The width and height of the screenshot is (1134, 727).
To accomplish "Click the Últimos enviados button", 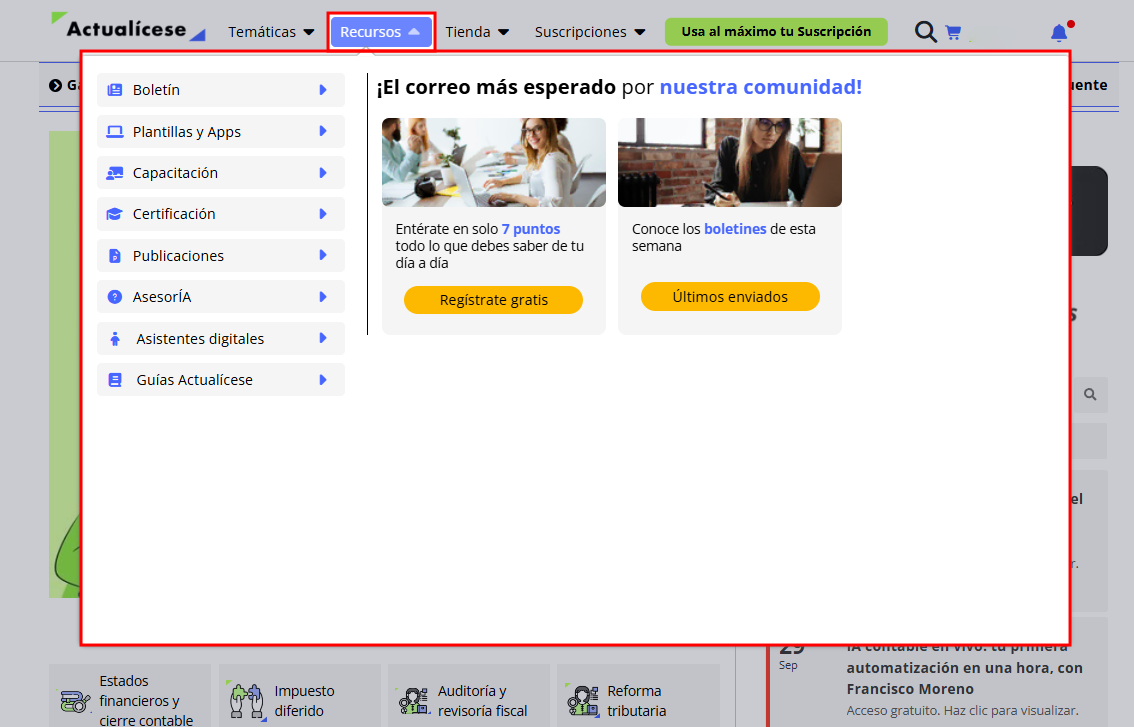I will point(730,297).
